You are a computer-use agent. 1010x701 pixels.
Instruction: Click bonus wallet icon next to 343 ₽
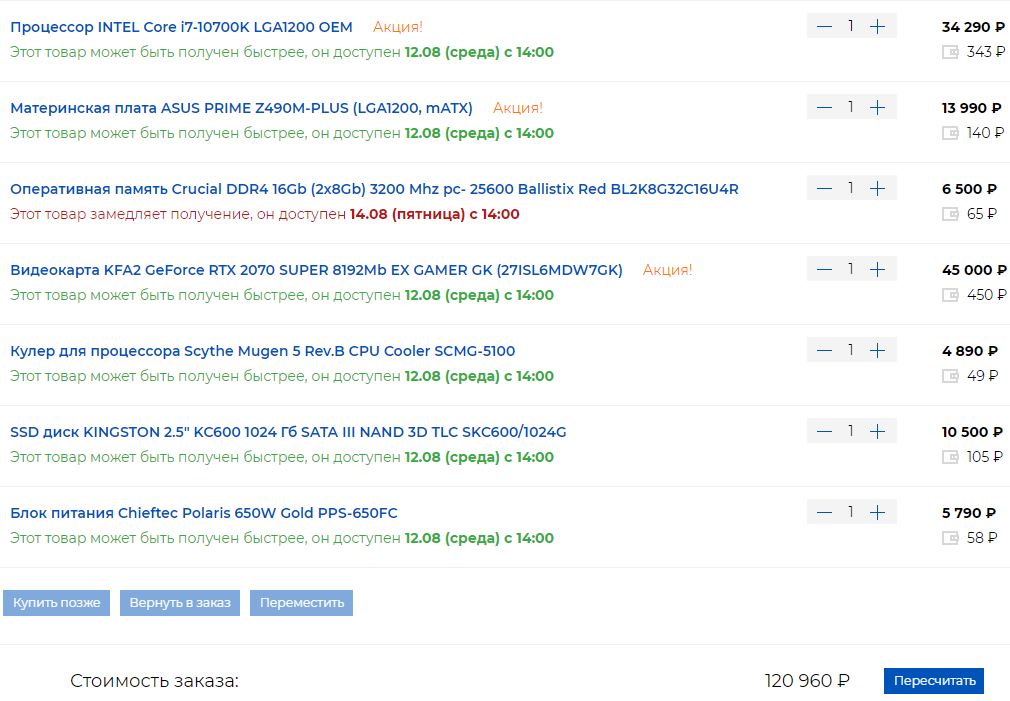[x=950, y=52]
